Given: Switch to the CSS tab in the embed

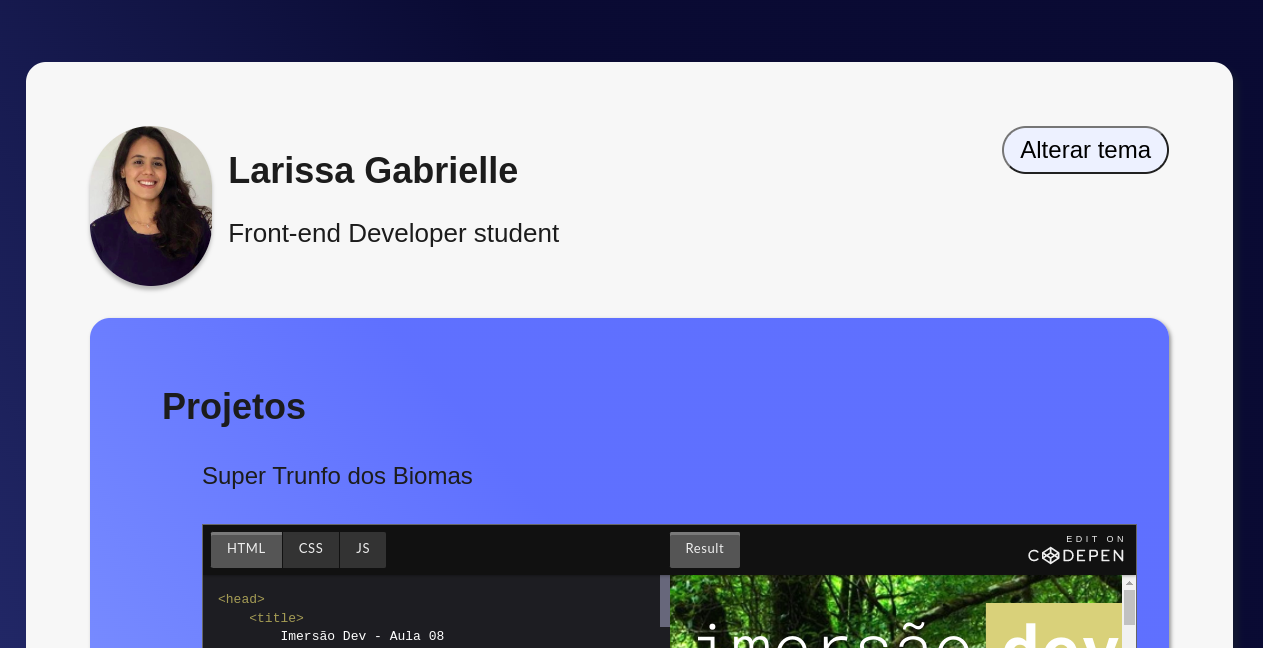Looking at the screenshot, I should [x=311, y=549].
